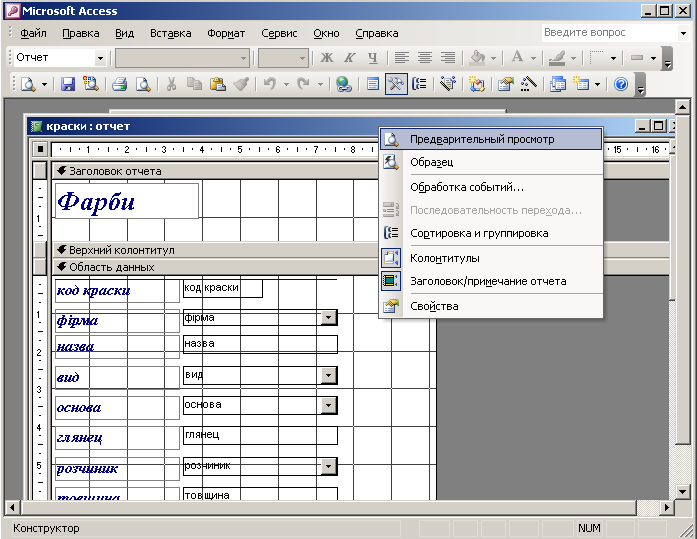Screen dimensions: 697x539
Task: Click the Copy icon in the toolbar
Action: pyautogui.click(x=194, y=84)
